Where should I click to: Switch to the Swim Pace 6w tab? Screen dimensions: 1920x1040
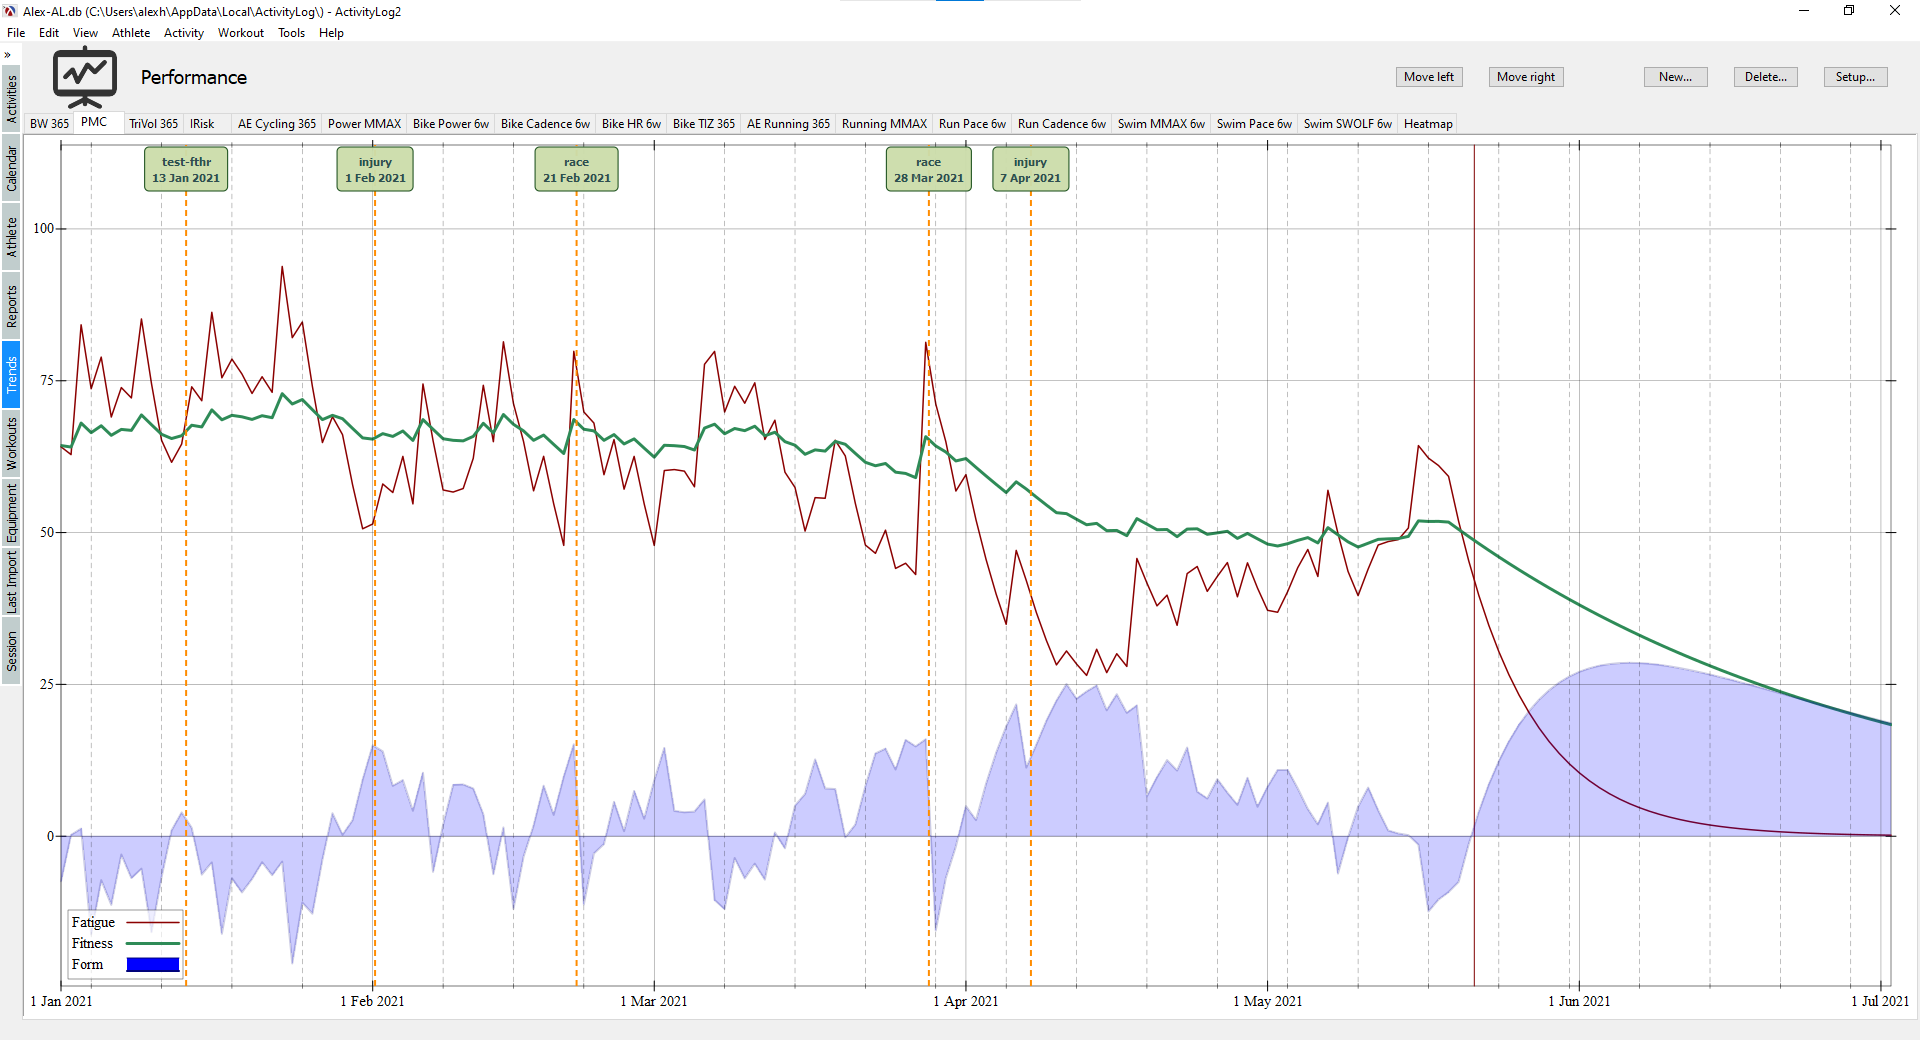click(x=1254, y=124)
